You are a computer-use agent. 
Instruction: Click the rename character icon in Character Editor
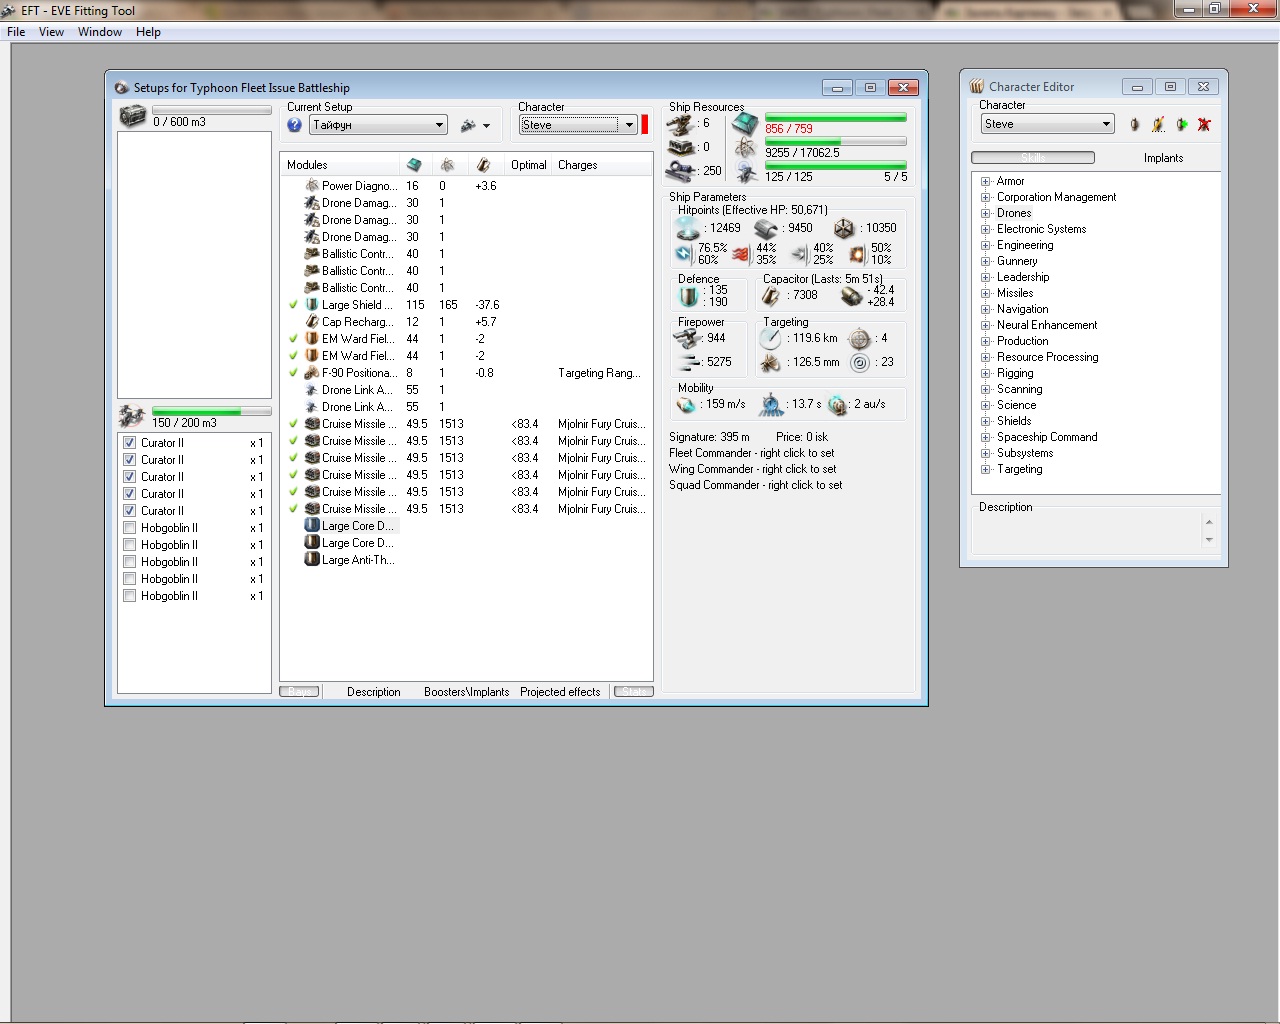(1158, 125)
